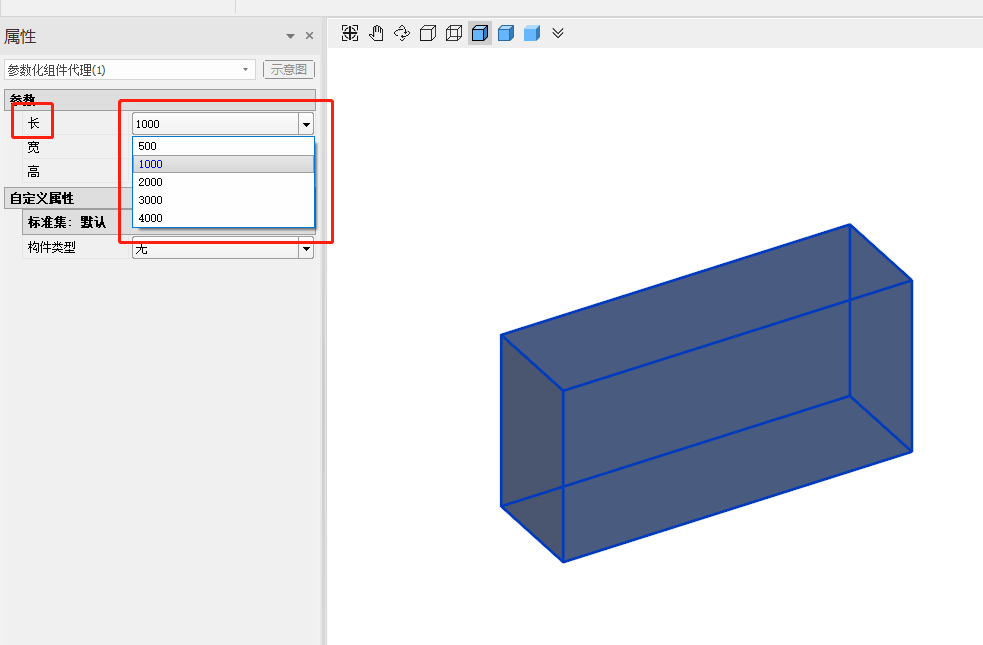Choose the light blue realistic cube style
This screenshot has height=645, width=983.
[532, 33]
